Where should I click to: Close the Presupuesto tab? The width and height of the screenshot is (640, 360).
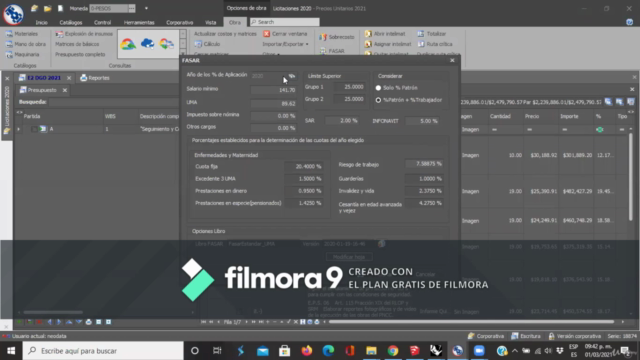(x=64, y=90)
